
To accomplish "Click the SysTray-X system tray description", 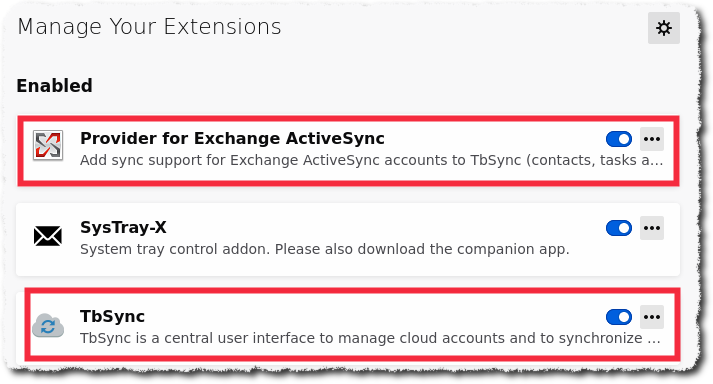I will point(325,249).
